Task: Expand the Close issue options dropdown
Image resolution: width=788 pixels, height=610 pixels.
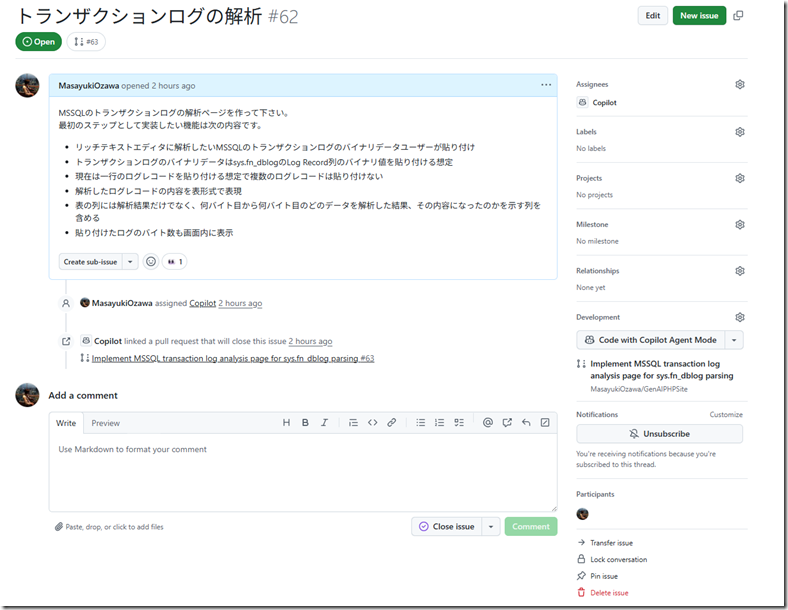Action: [x=491, y=527]
